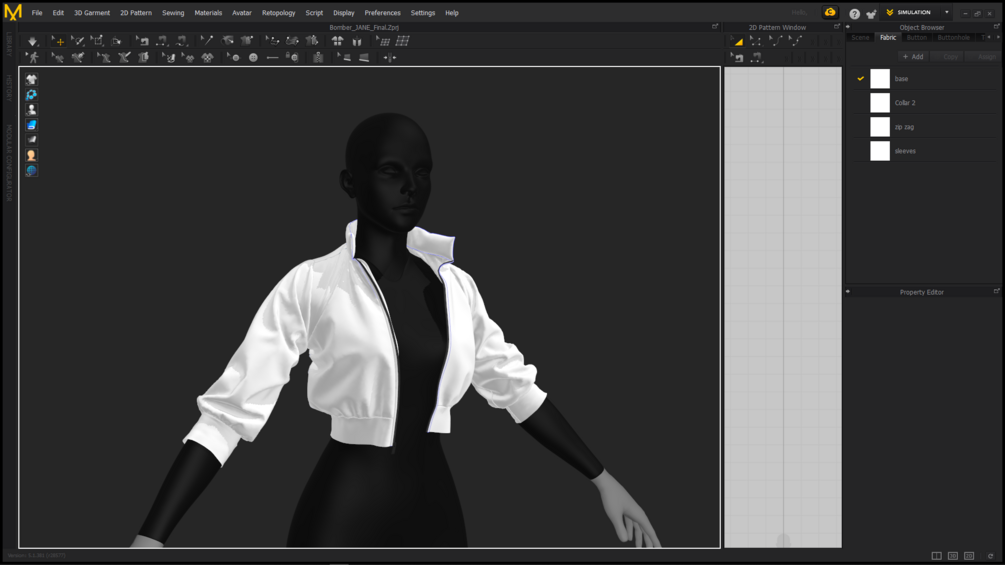Toggle the checkmark on base fabric
This screenshot has width=1005, height=565.
click(860, 79)
